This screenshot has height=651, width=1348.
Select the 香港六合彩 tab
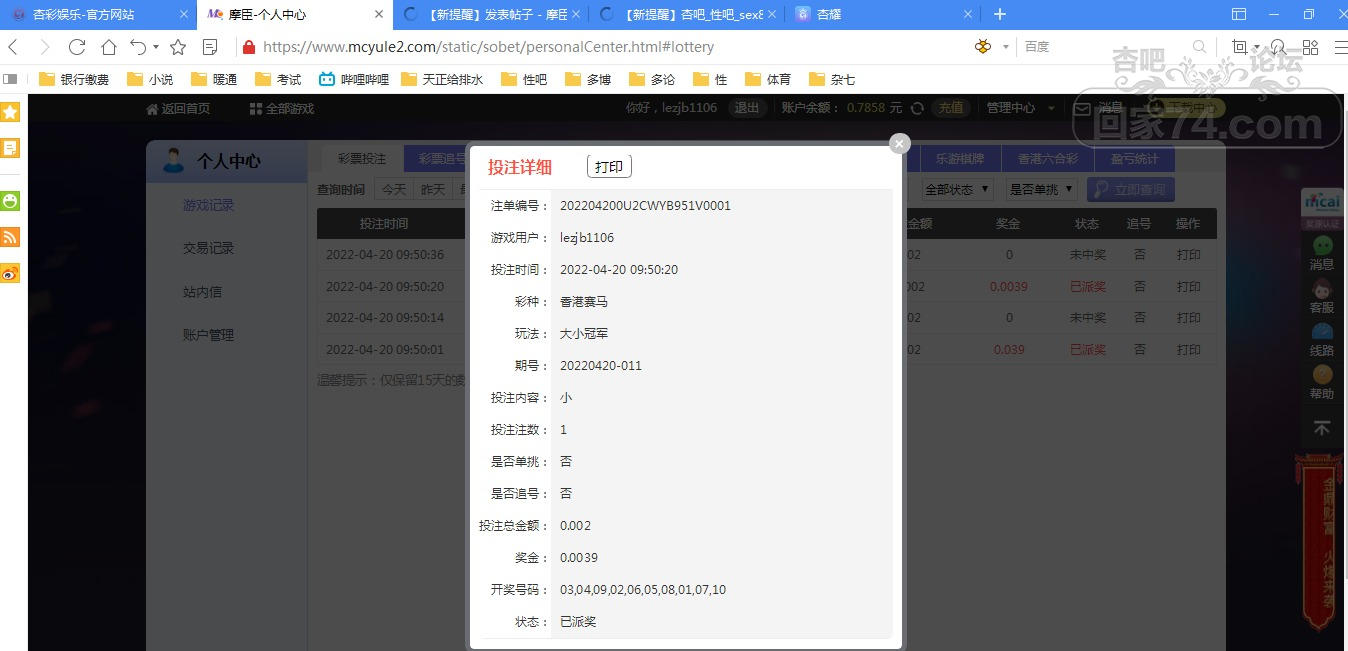(x=1048, y=159)
